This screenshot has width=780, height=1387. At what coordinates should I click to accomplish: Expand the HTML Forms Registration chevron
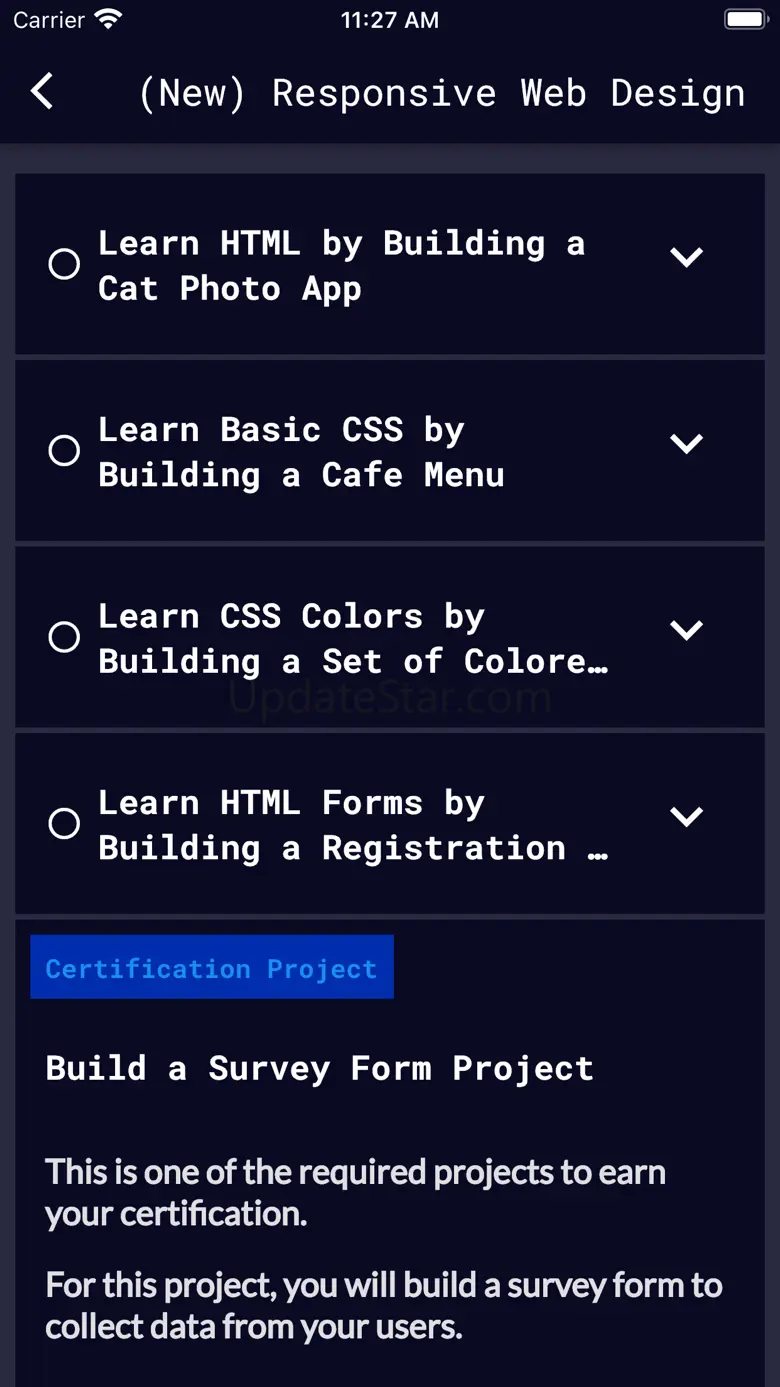pyautogui.click(x=686, y=817)
